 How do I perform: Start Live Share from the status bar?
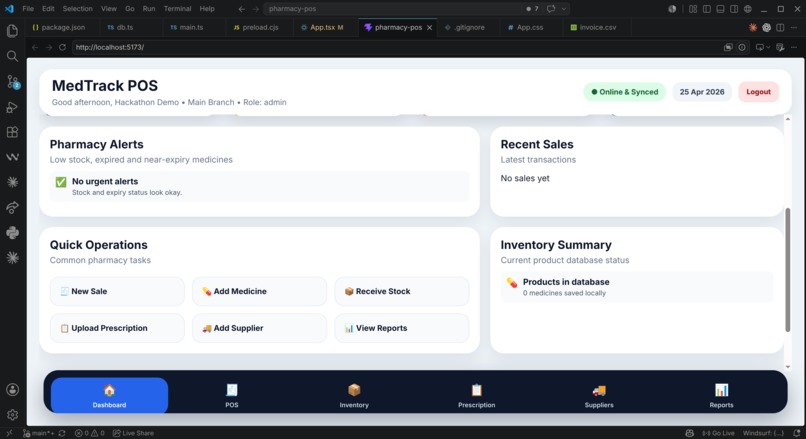click(x=133, y=433)
